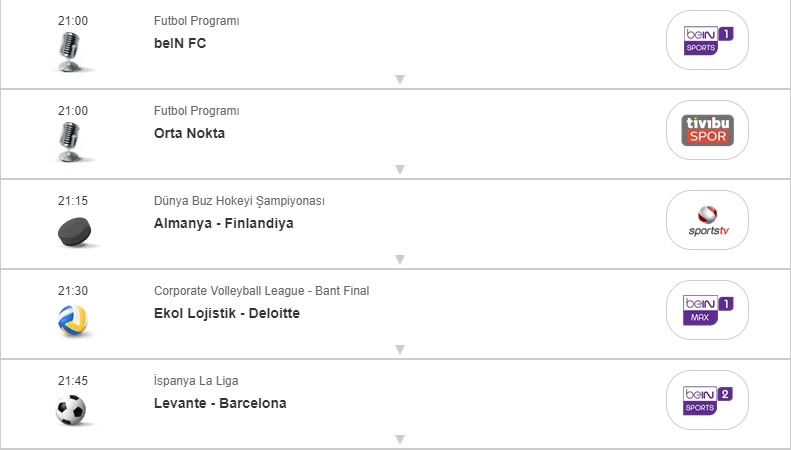The height and width of the screenshot is (450, 791).
Task: Click the İspanya La Liga league label
Action: tap(196, 381)
